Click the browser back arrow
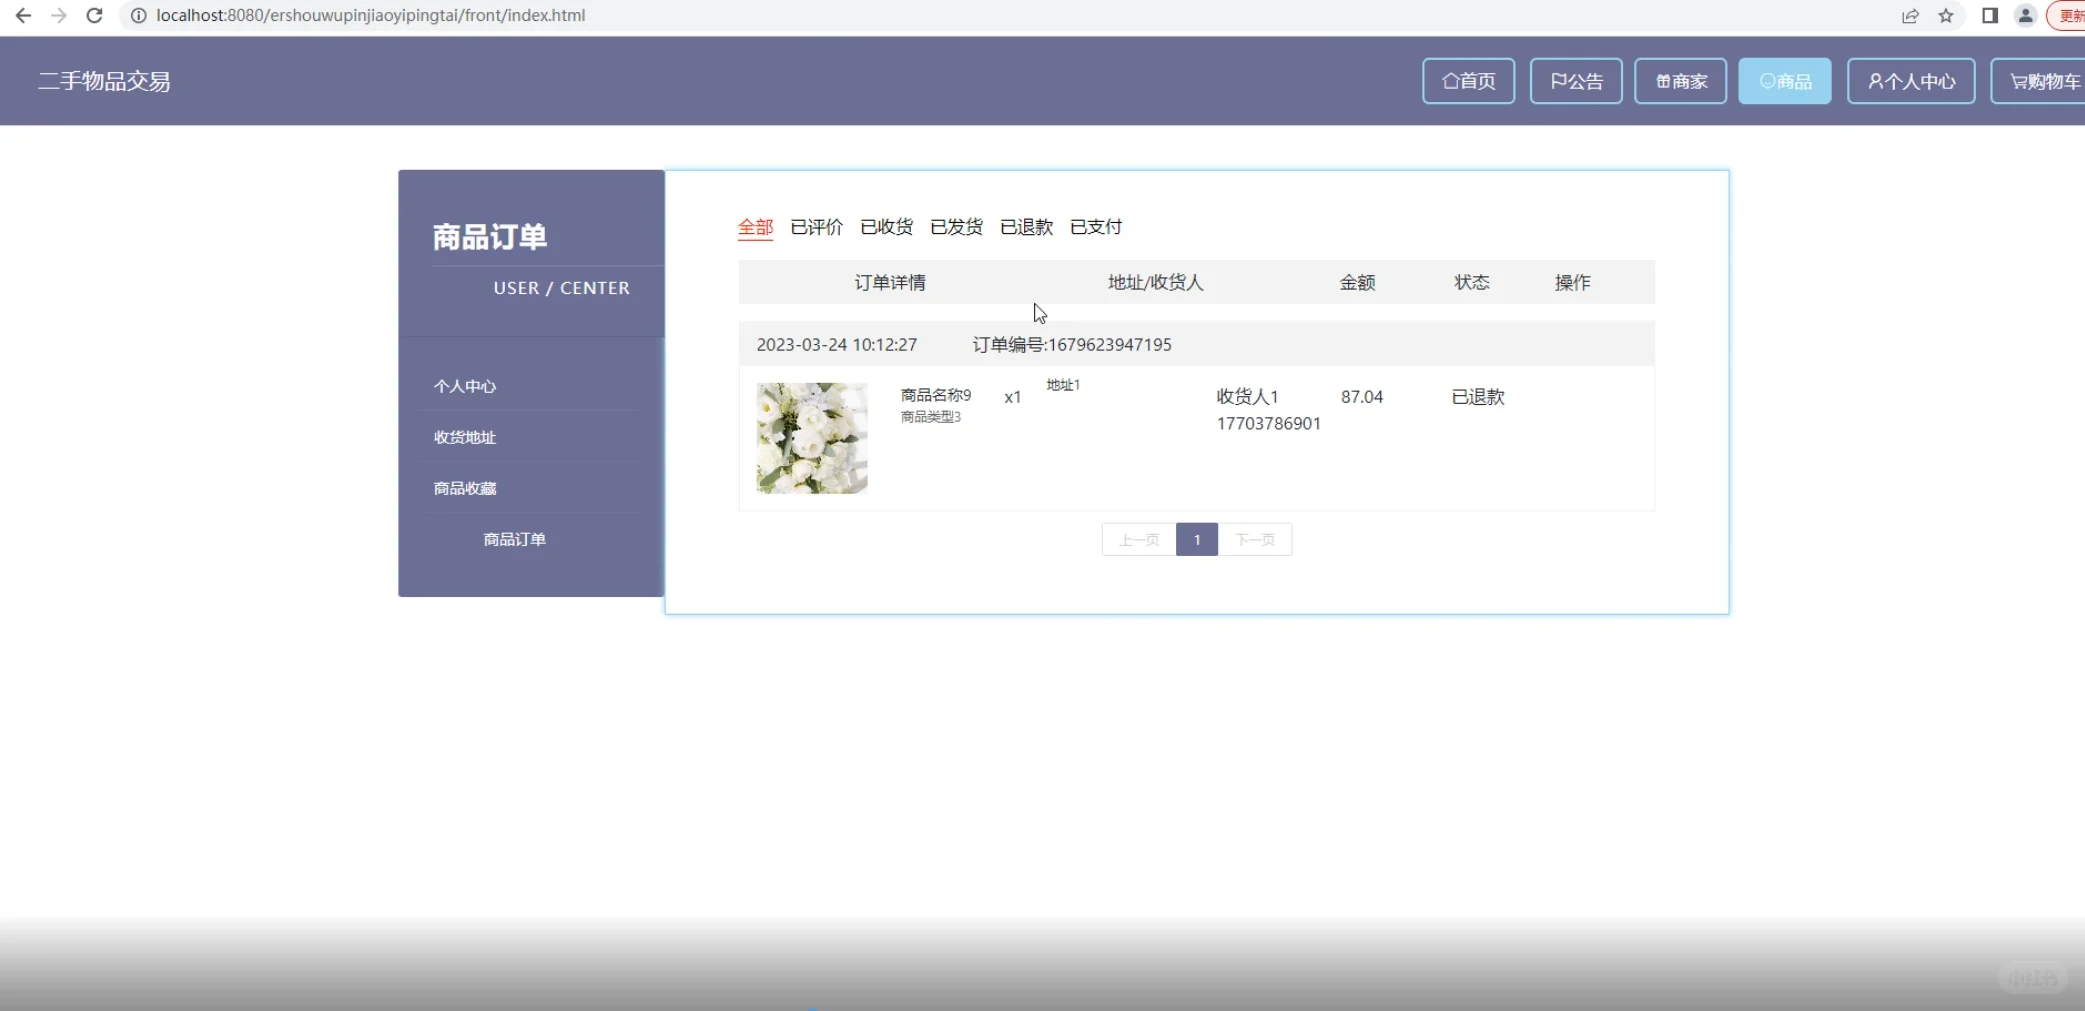Screen dimensions: 2085x1011 point(23,15)
